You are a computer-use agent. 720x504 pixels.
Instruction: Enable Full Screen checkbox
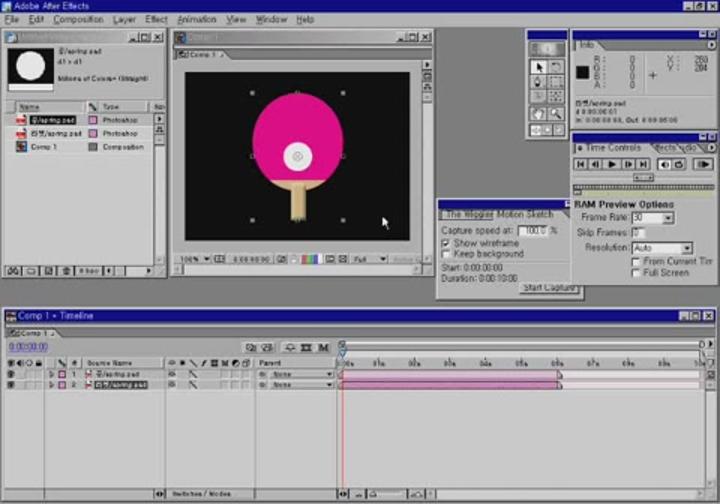[x=636, y=273]
